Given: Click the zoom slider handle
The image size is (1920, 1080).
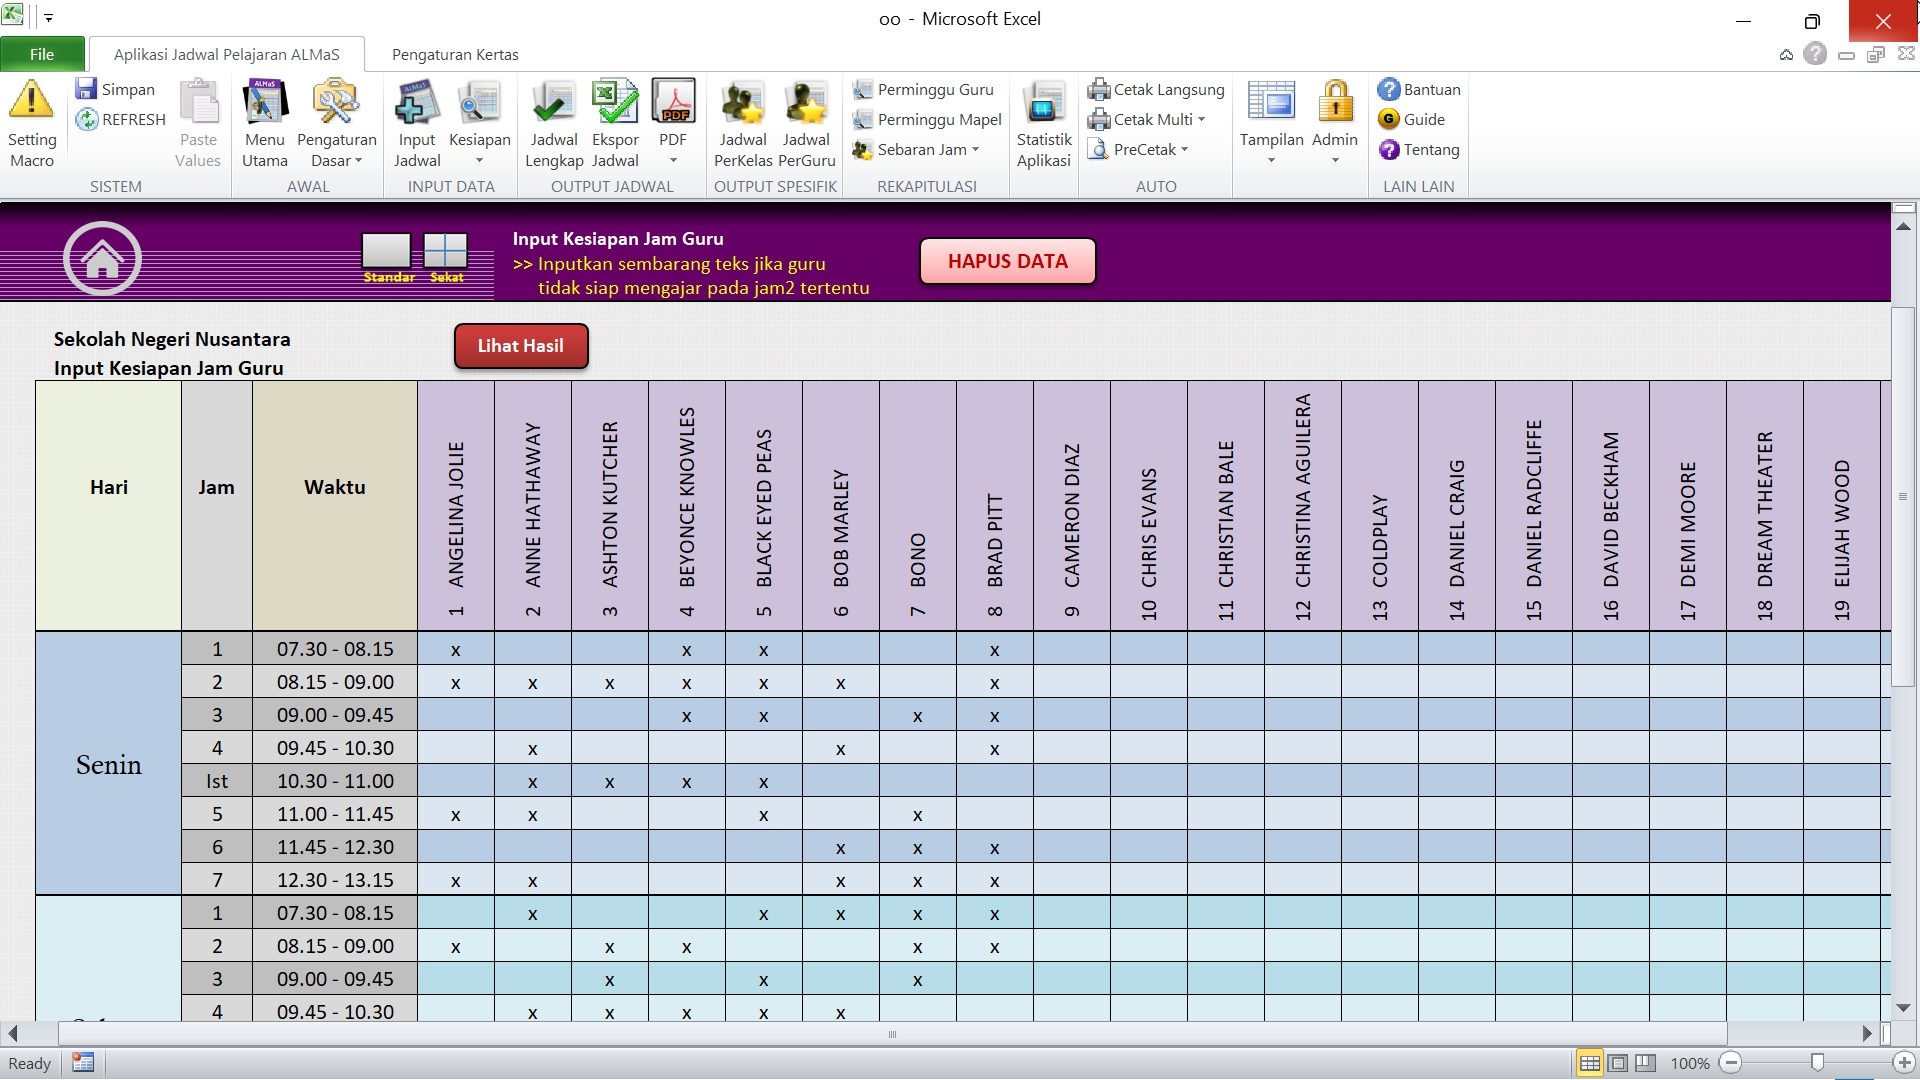Looking at the screenshot, I should pos(1817,1062).
